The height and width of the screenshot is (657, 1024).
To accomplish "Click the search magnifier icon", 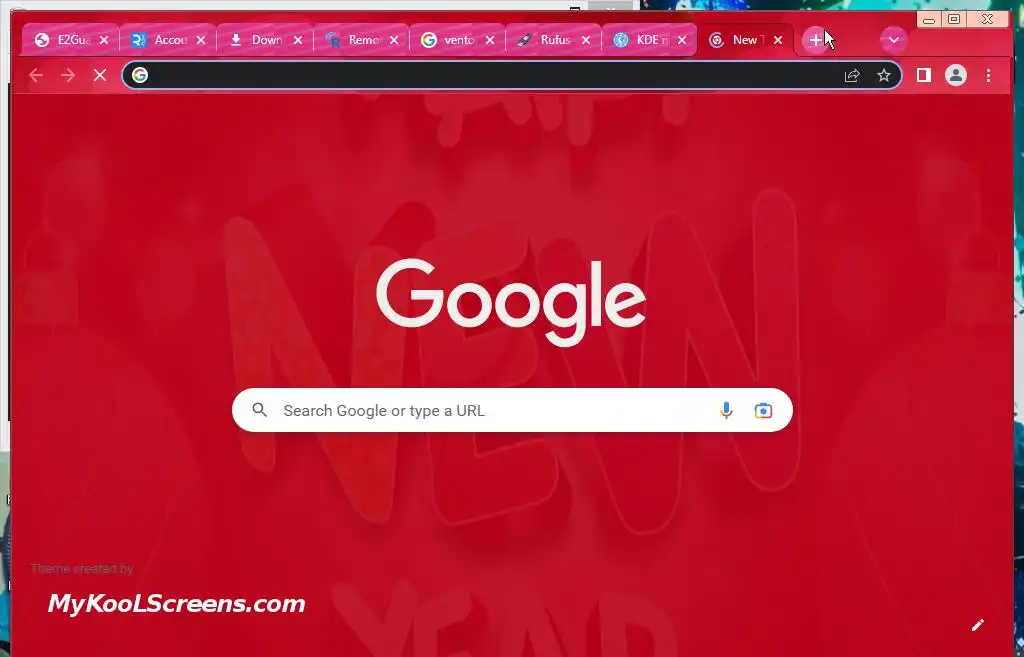I will [x=260, y=410].
